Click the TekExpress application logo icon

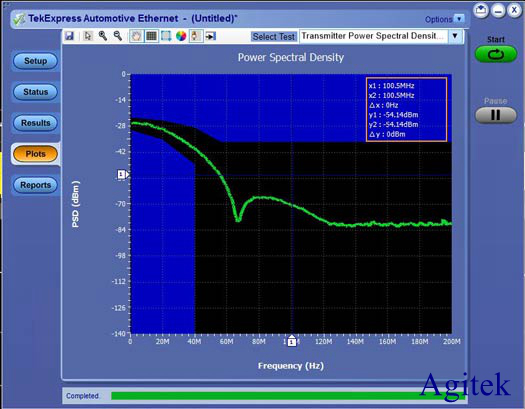19,19
